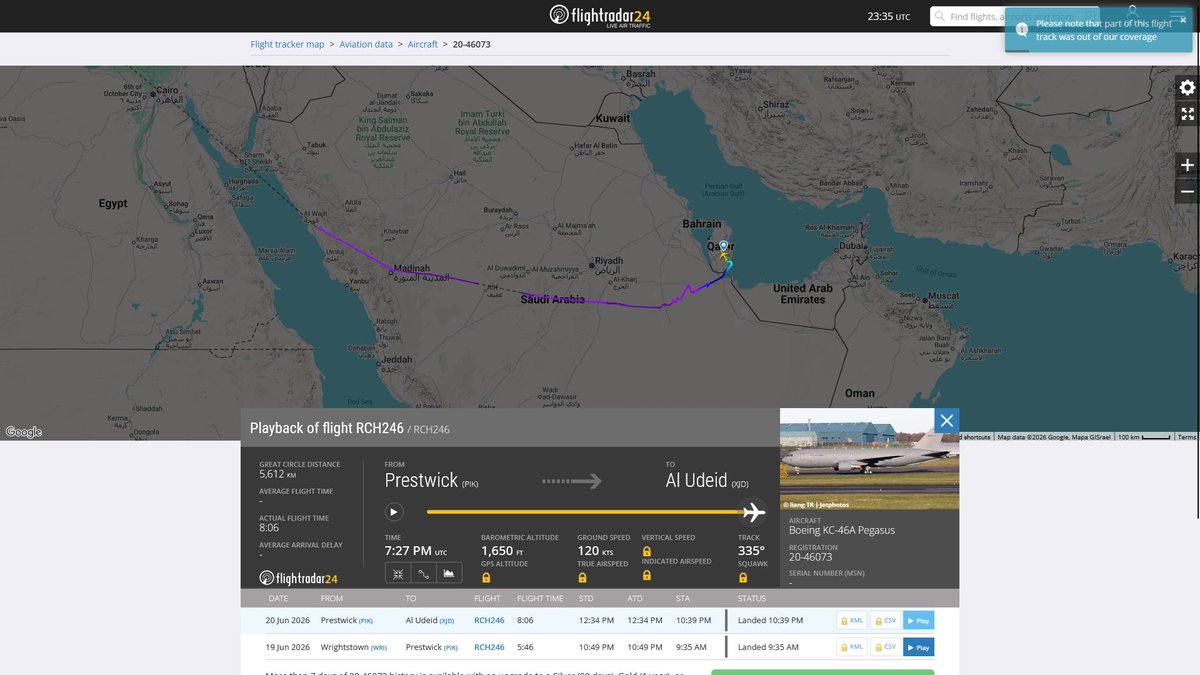Download KML for the 20 Jun 2026 flight
Viewport: 1200px width, 675px height.
[x=851, y=620]
